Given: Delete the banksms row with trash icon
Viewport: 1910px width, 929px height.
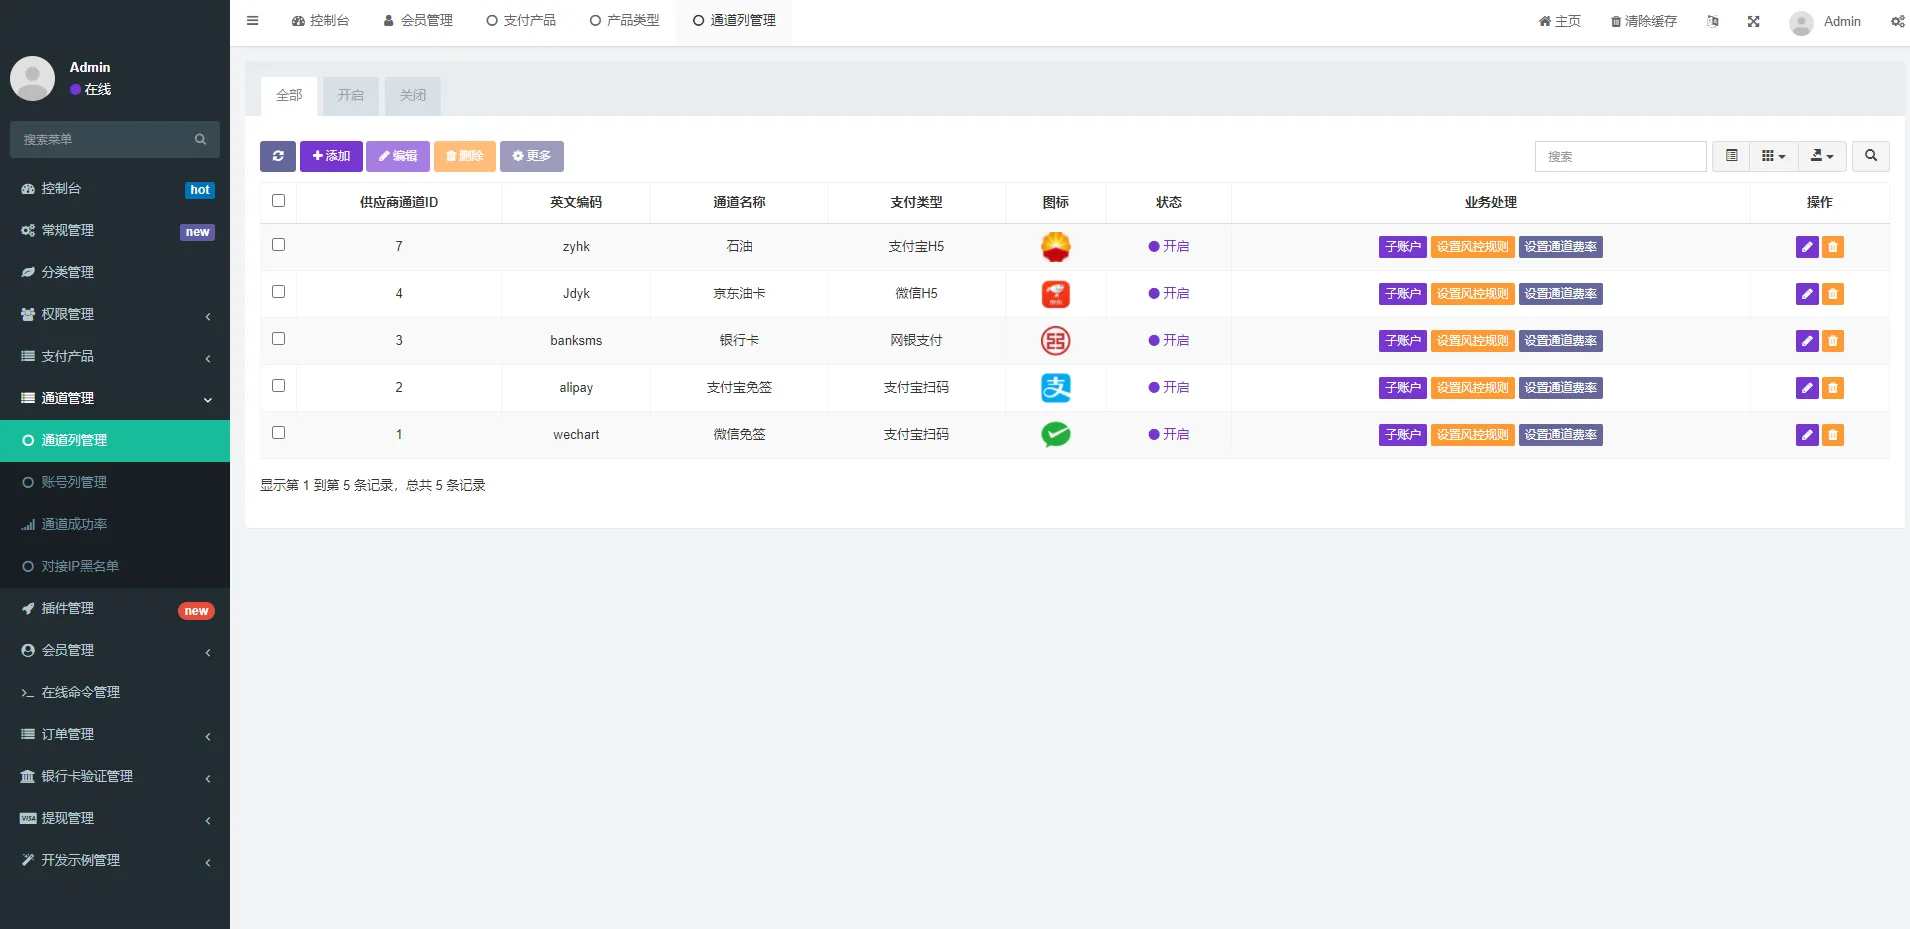Looking at the screenshot, I should click(x=1833, y=341).
